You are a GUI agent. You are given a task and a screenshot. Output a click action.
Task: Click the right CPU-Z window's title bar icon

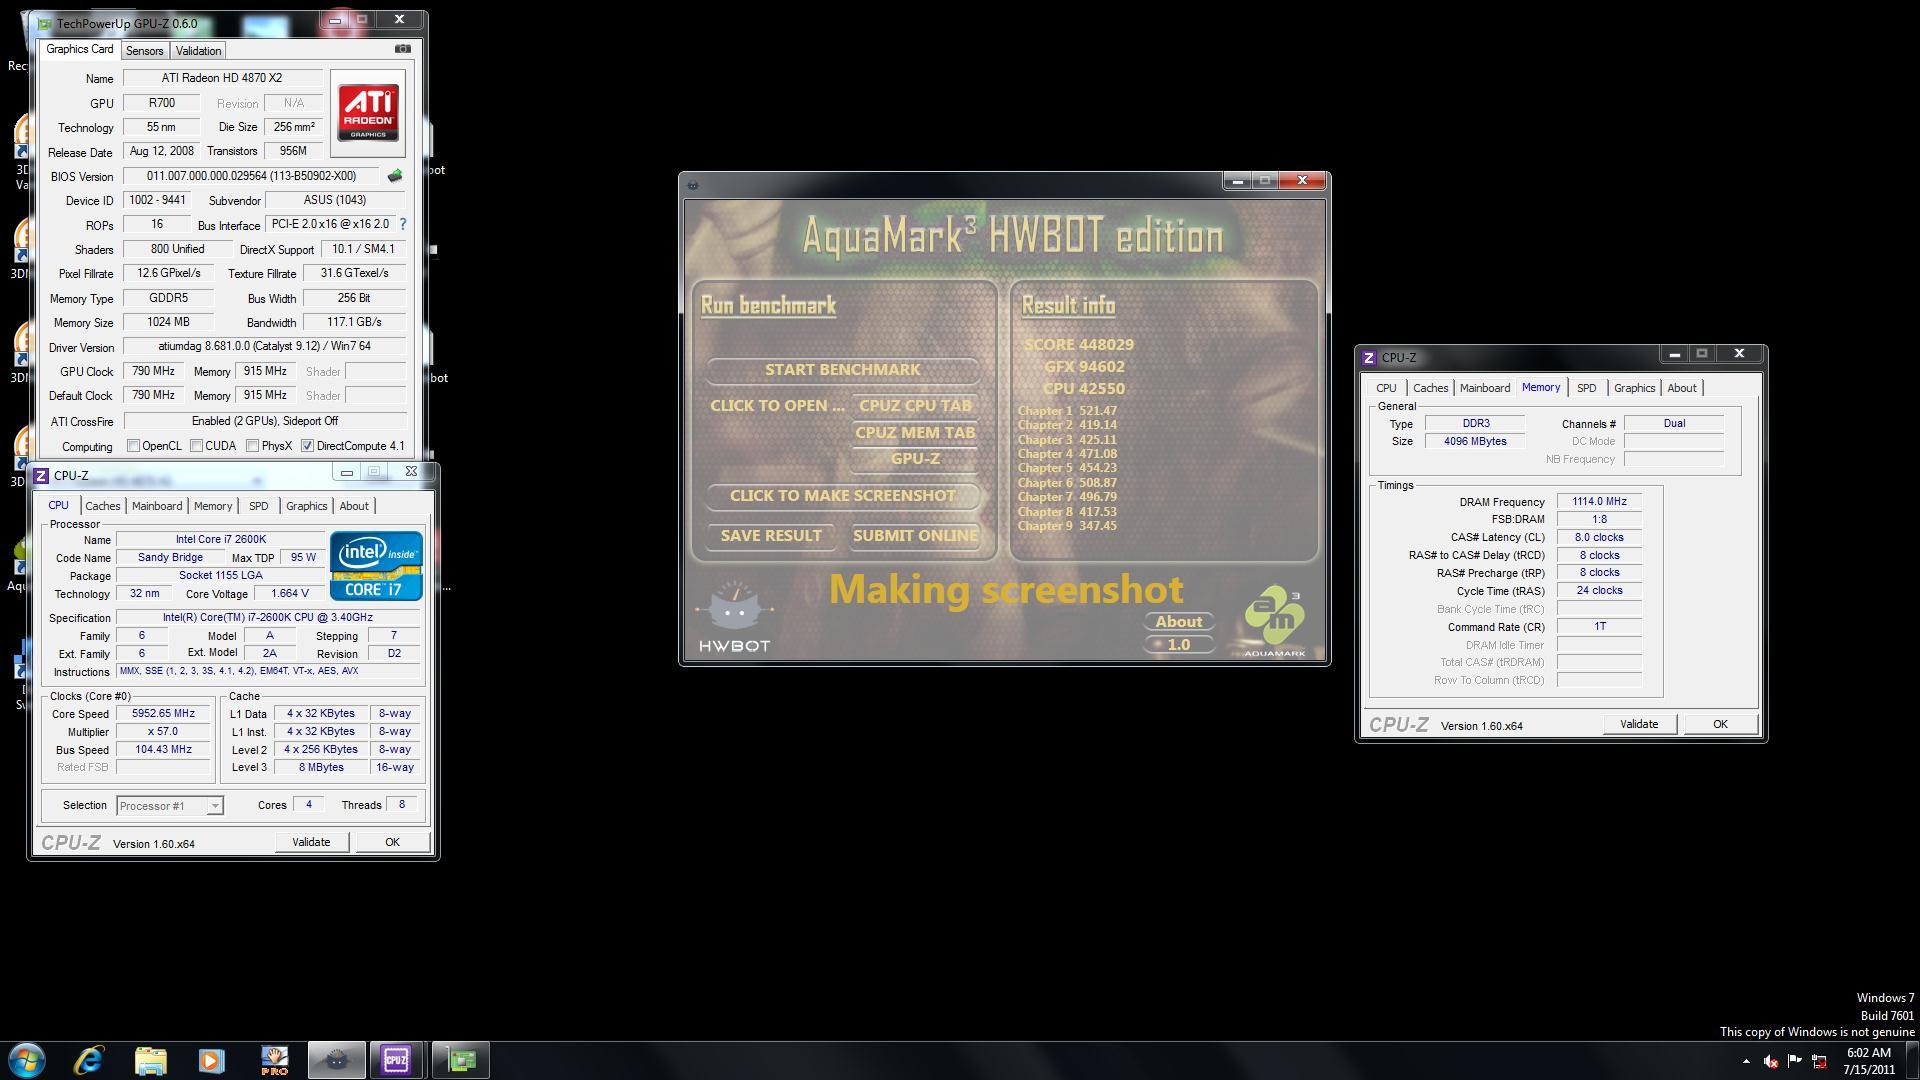point(1369,357)
